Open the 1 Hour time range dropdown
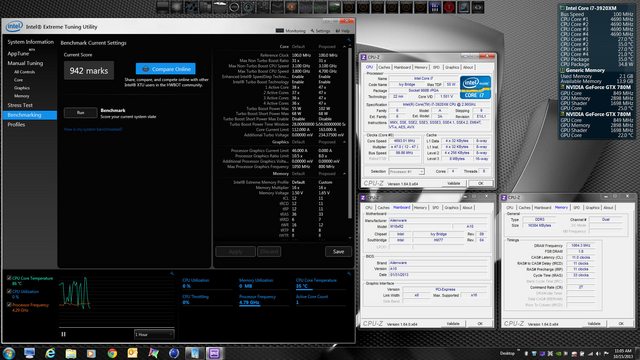The width and height of the screenshot is (640, 360). (154, 334)
